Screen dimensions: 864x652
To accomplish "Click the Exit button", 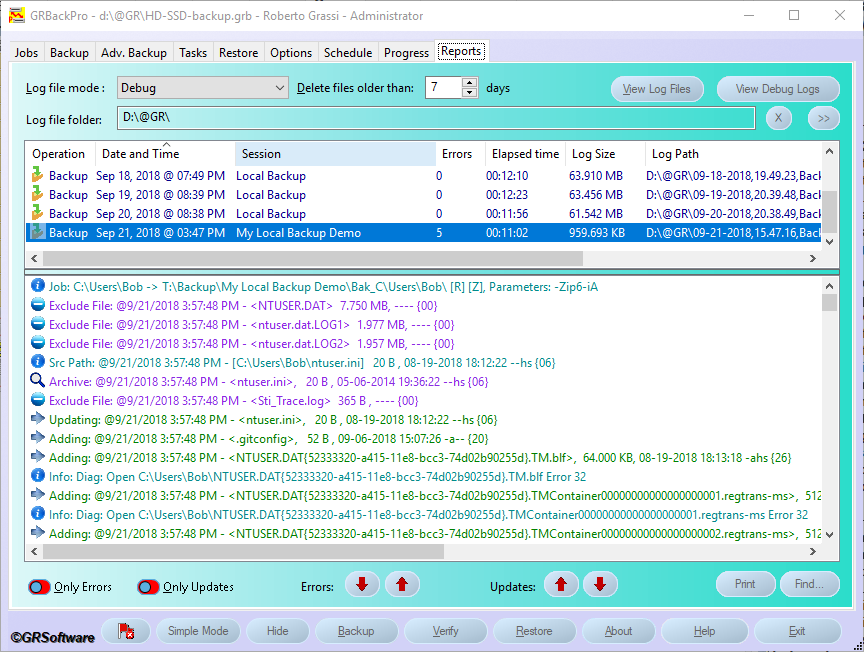I will click(x=797, y=631).
